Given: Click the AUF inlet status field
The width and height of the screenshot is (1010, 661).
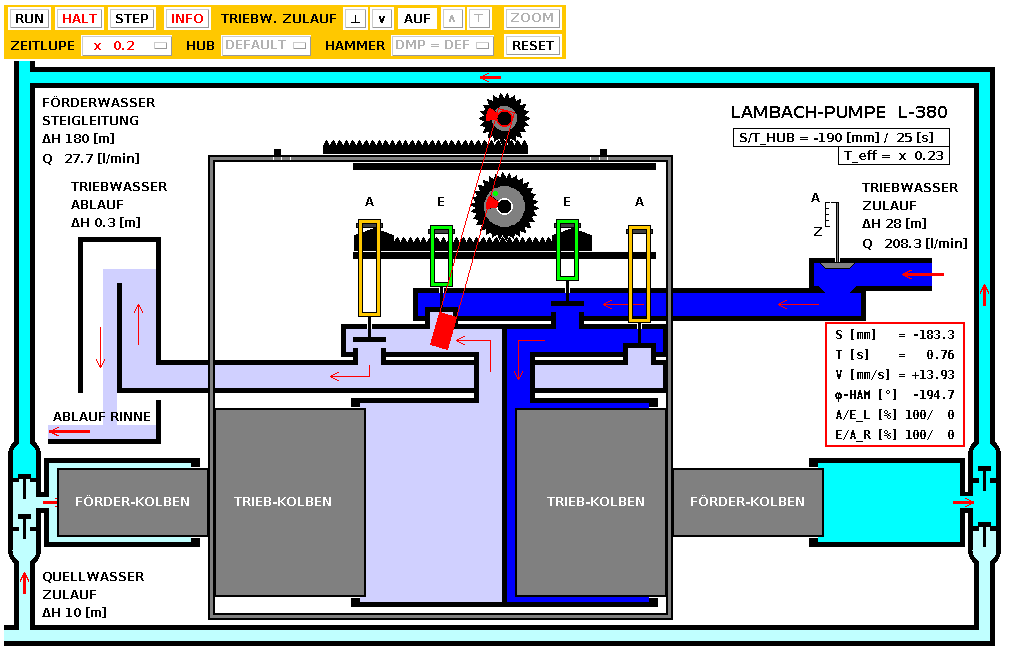Looking at the screenshot, I should [417, 19].
